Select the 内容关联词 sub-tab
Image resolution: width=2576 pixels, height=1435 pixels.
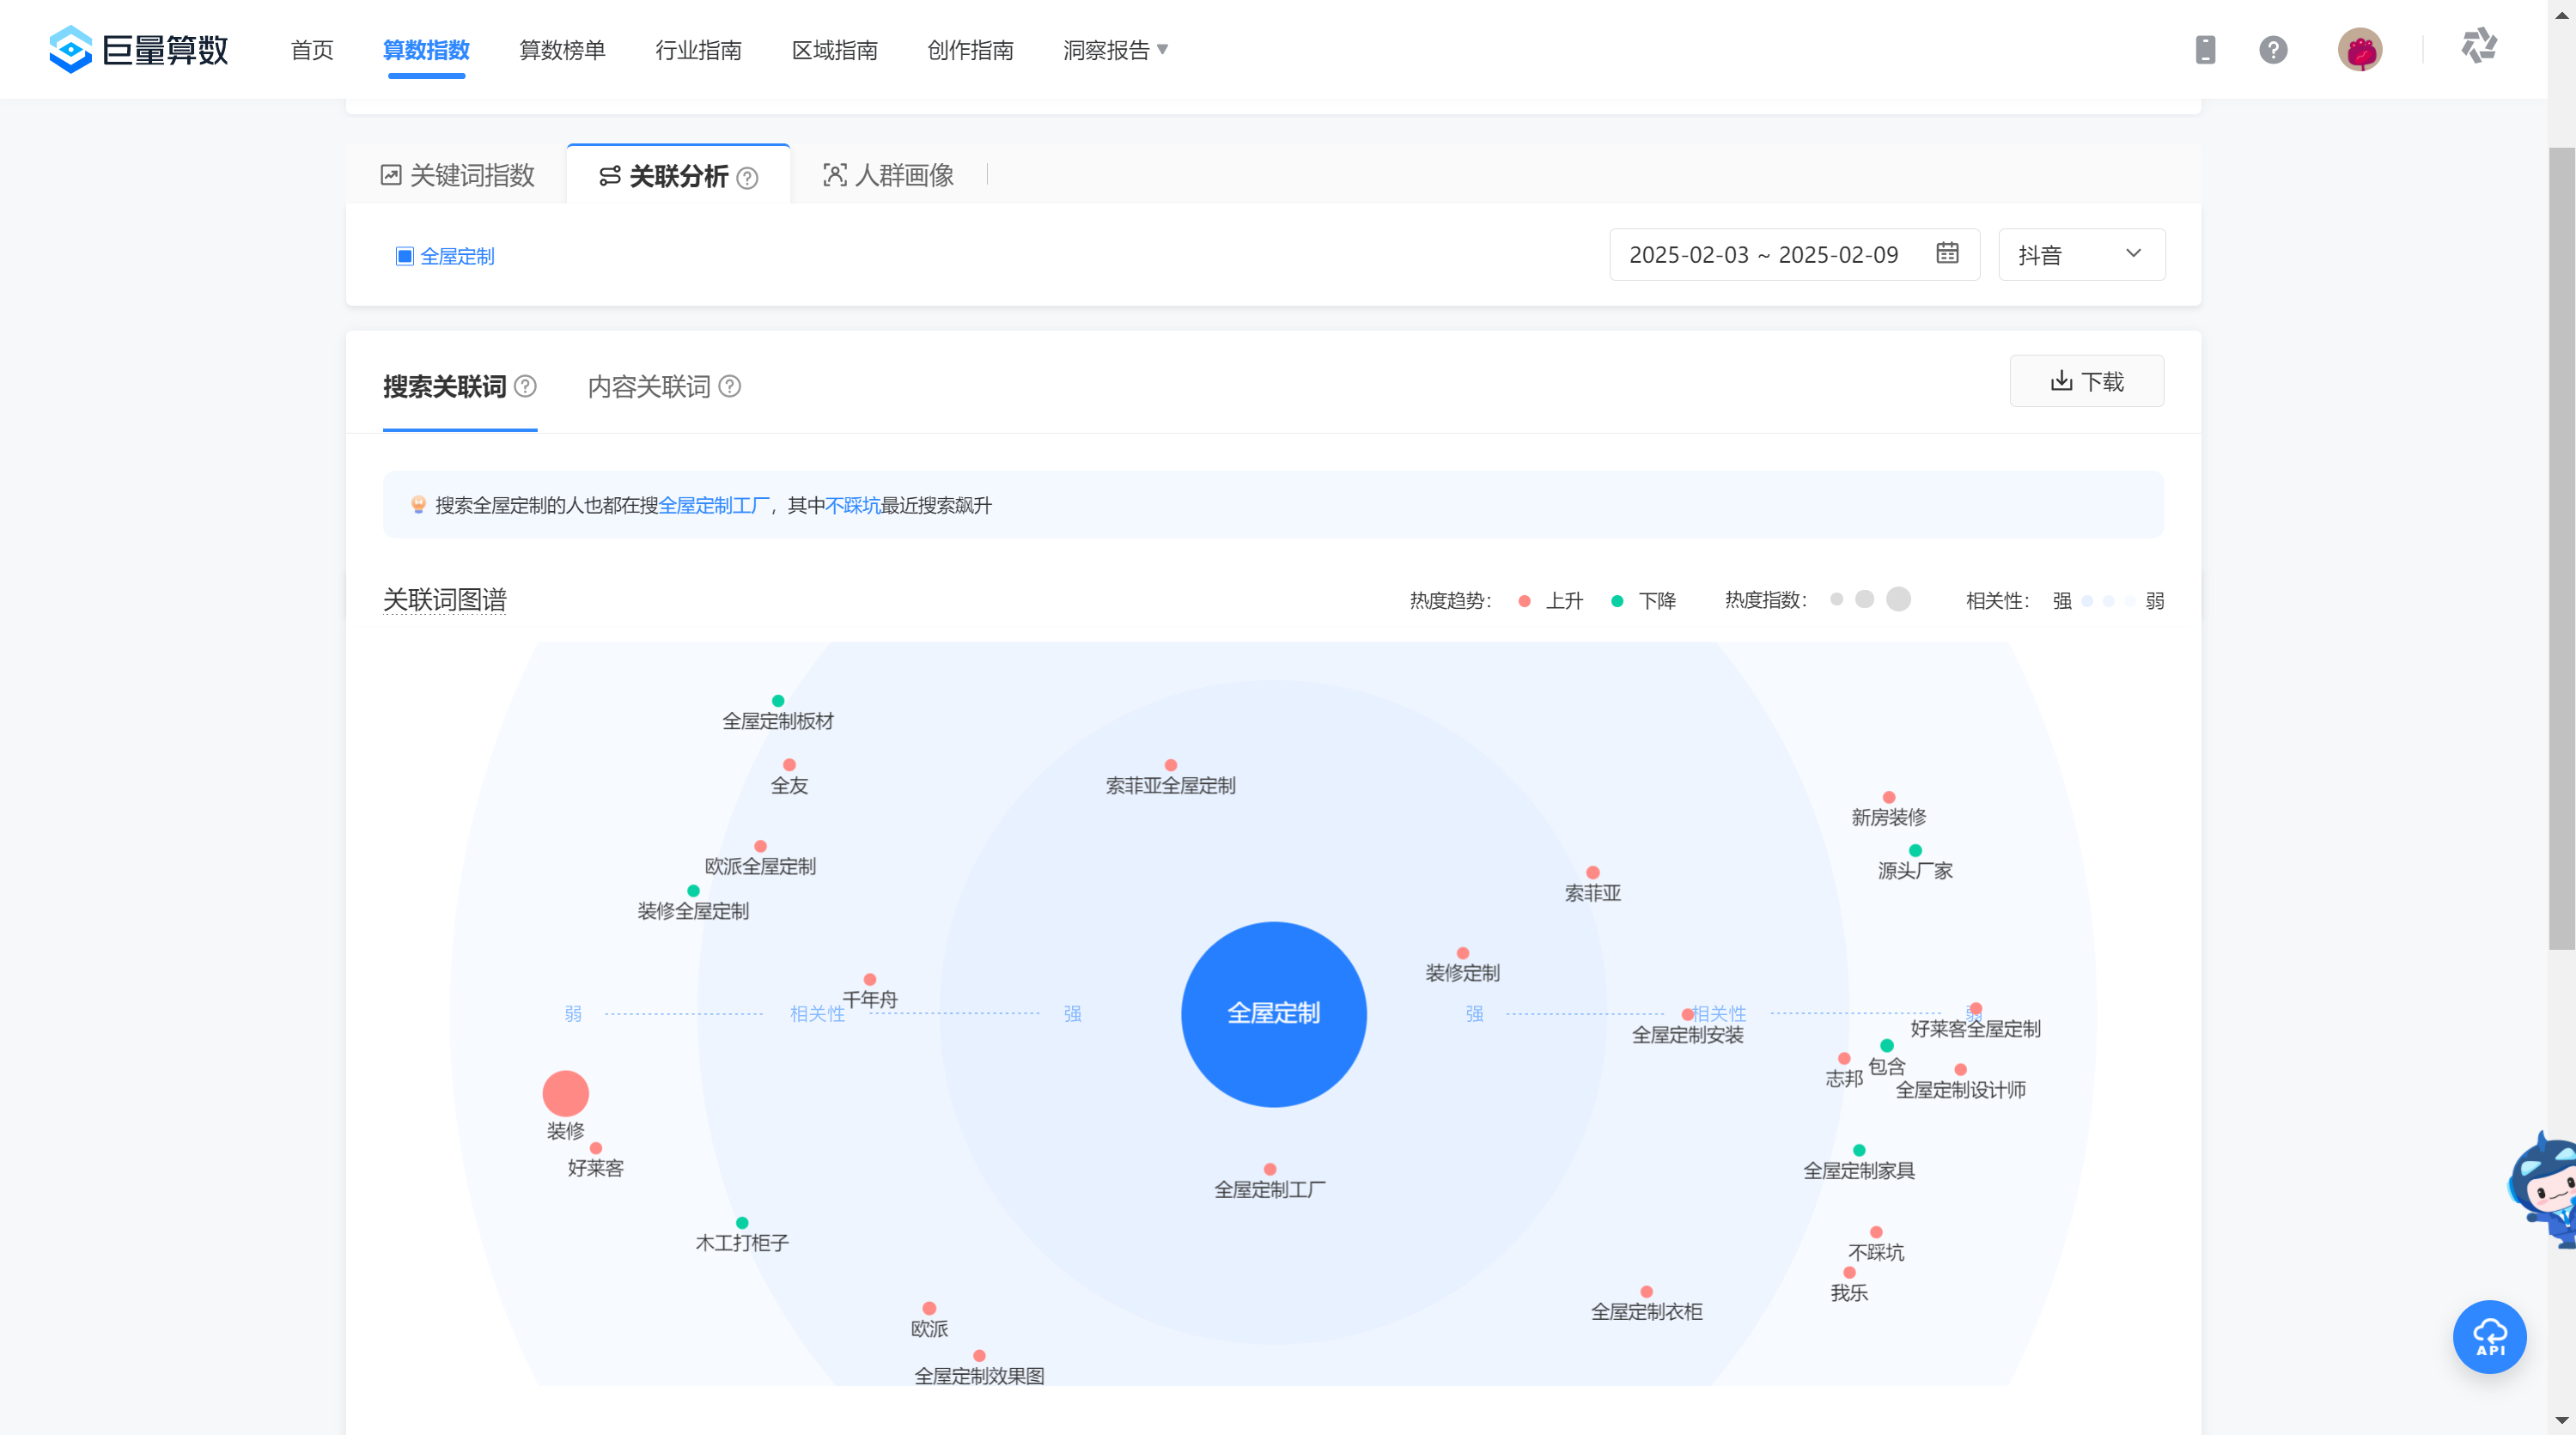click(x=649, y=386)
